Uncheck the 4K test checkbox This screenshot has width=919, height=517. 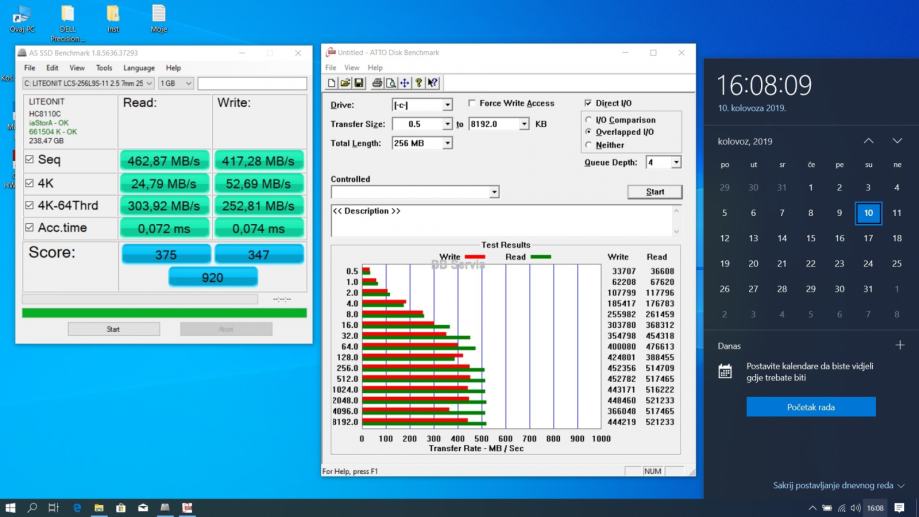coord(29,183)
